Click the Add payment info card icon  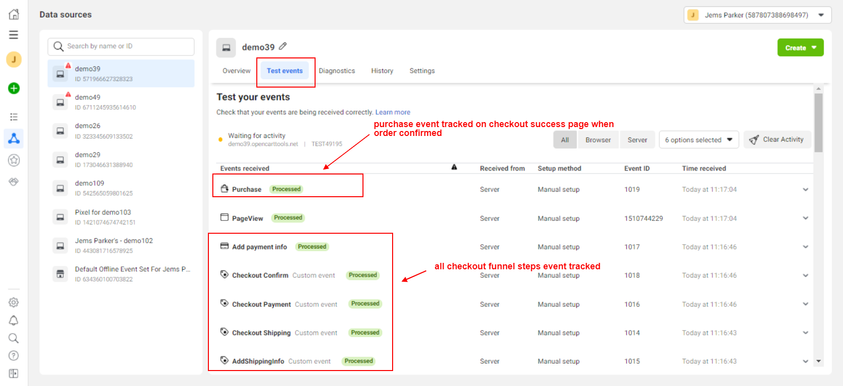[x=225, y=246]
